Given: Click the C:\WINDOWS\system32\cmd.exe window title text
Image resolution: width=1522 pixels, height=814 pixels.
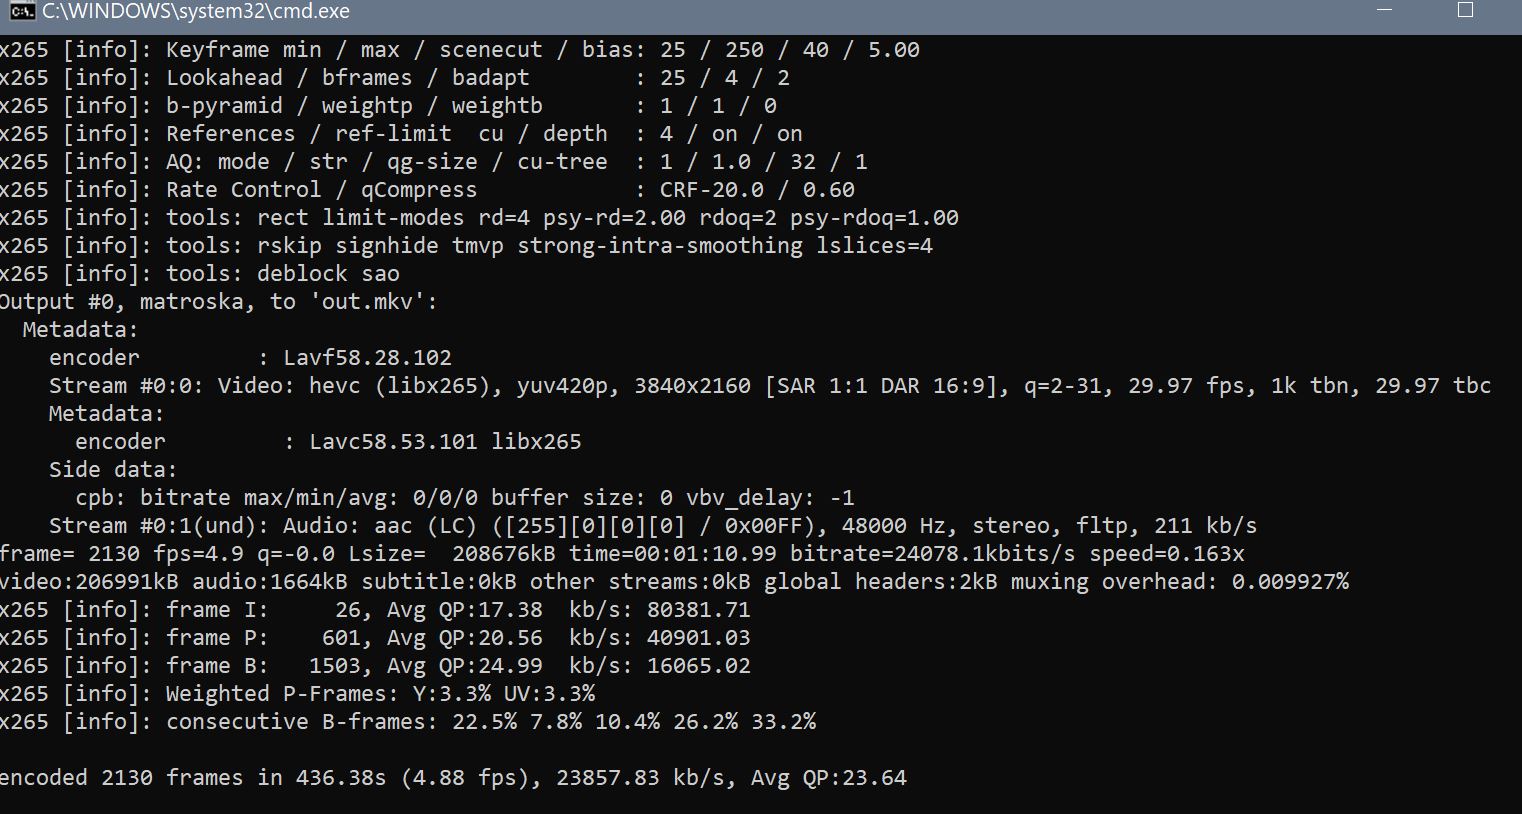Looking at the screenshot, I should click(x=195, y=12).
